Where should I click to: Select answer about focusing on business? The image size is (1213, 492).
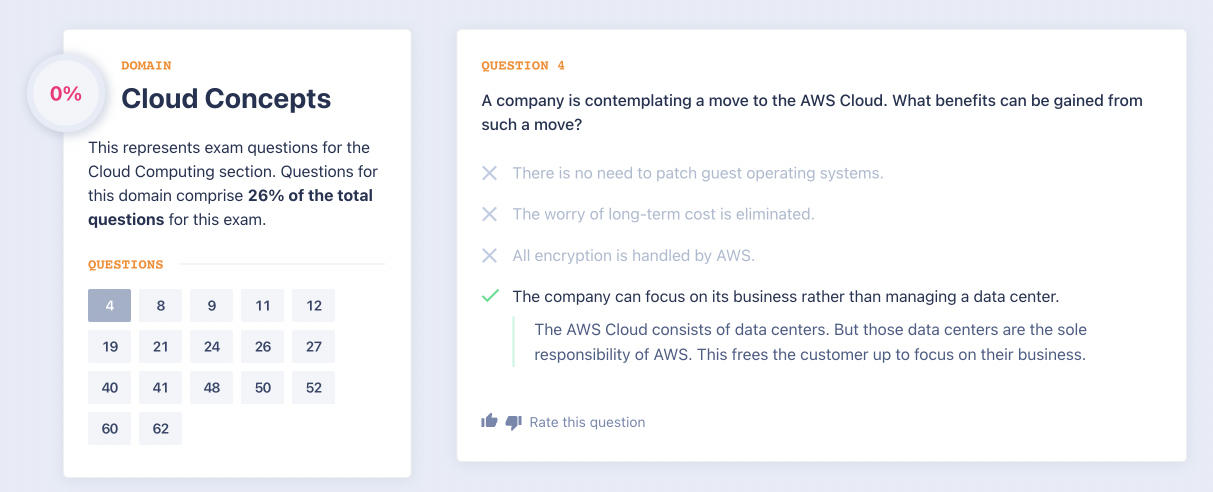[785, 296]
